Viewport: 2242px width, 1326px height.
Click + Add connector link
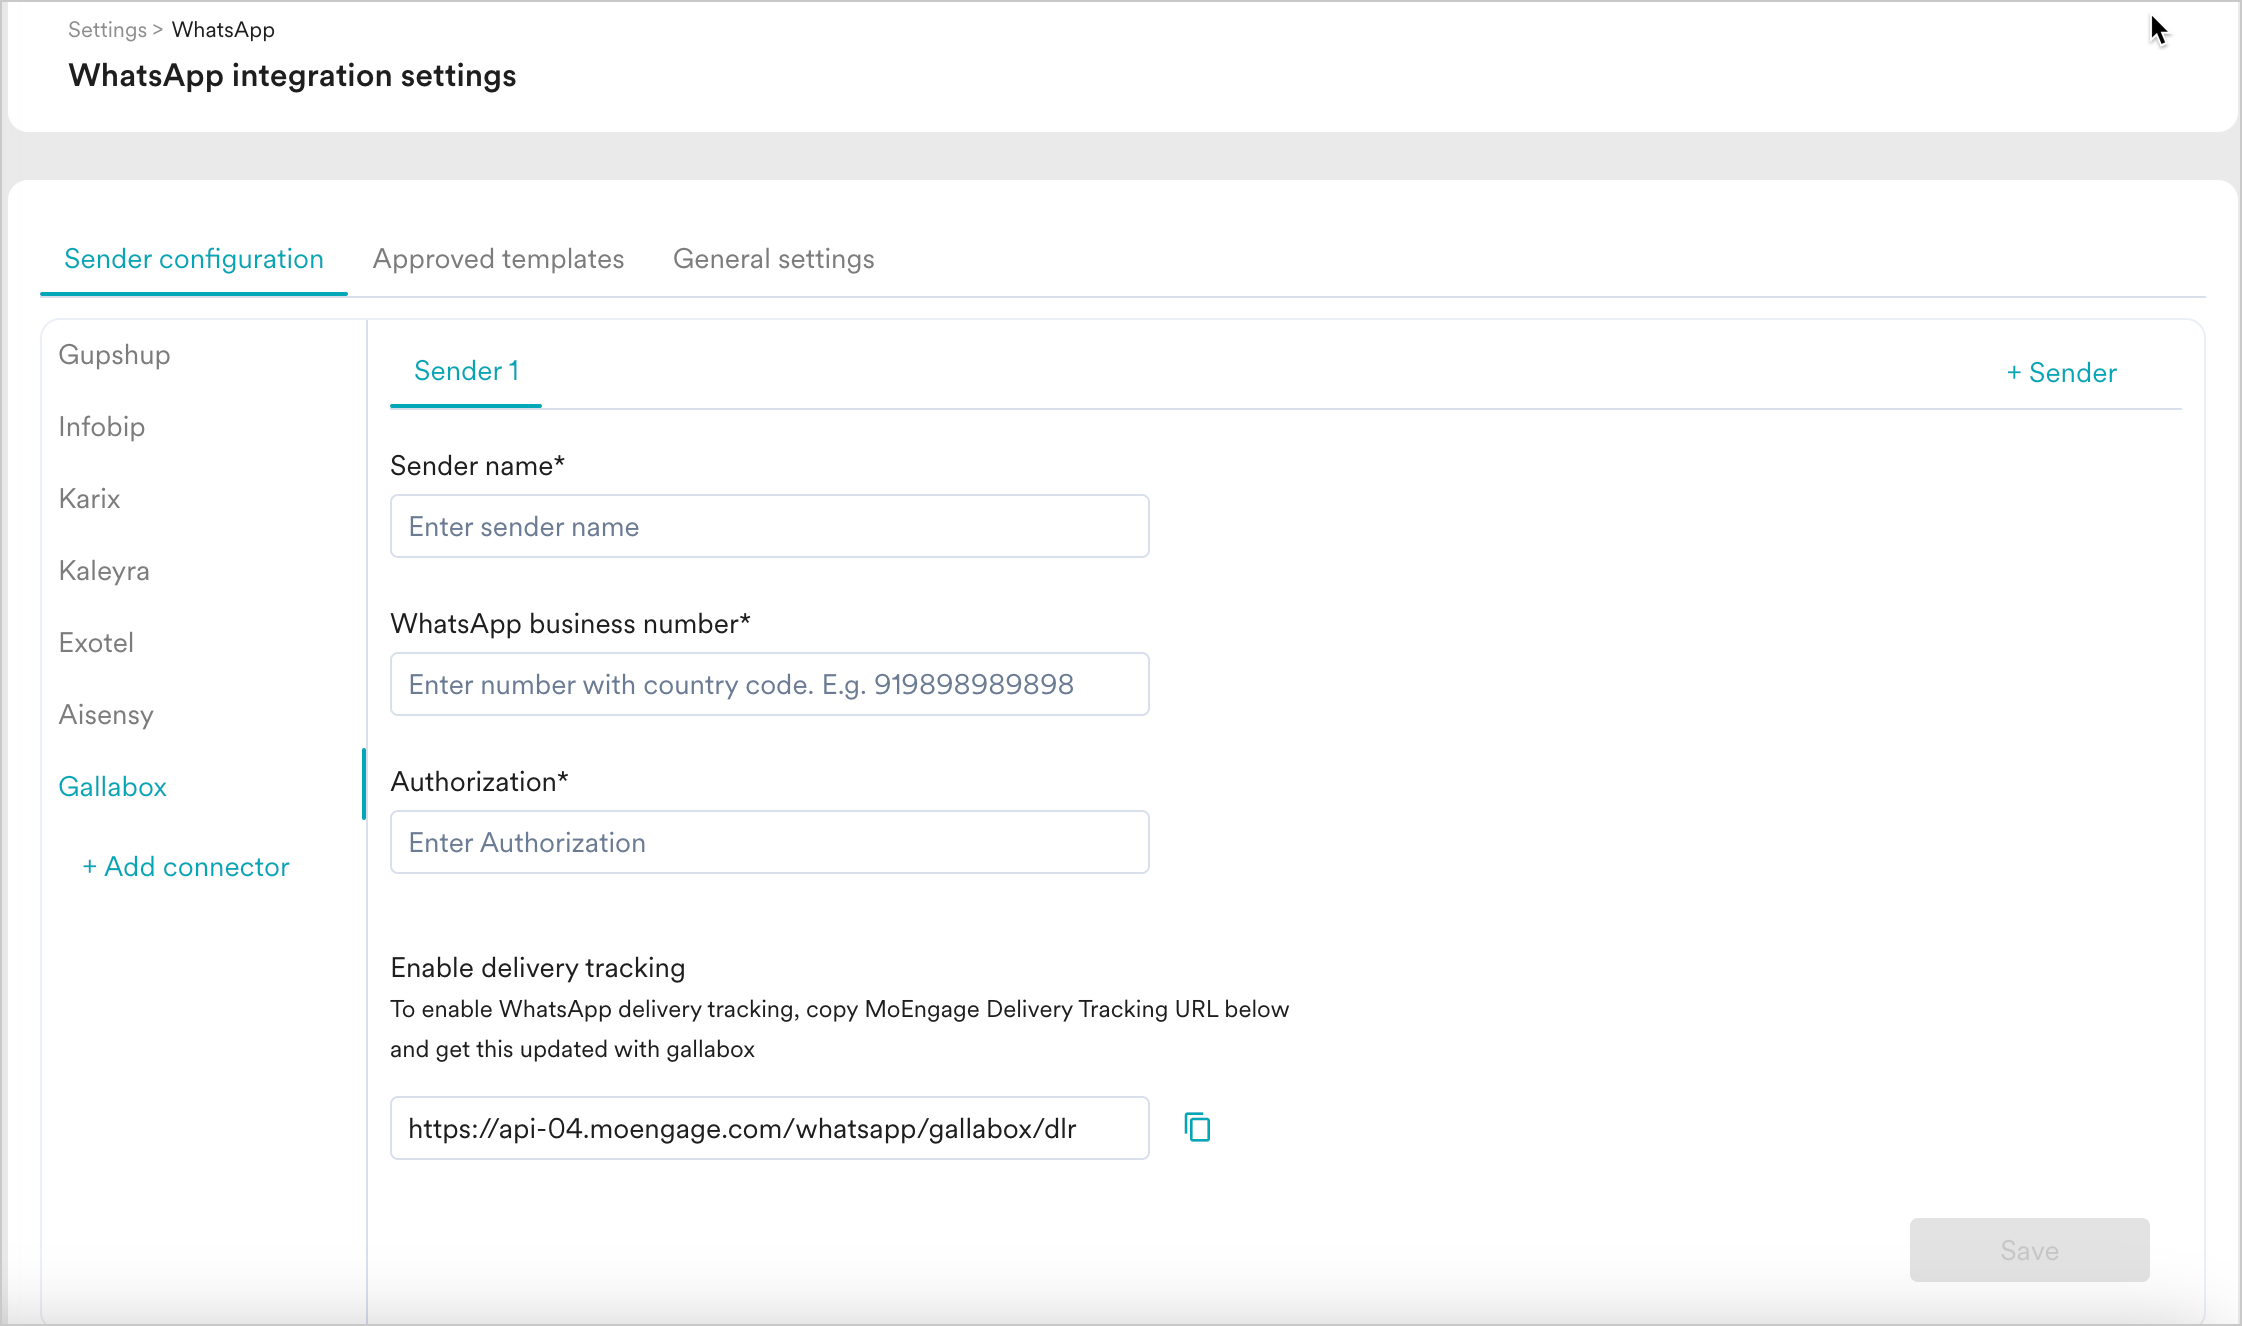(186, 866)
